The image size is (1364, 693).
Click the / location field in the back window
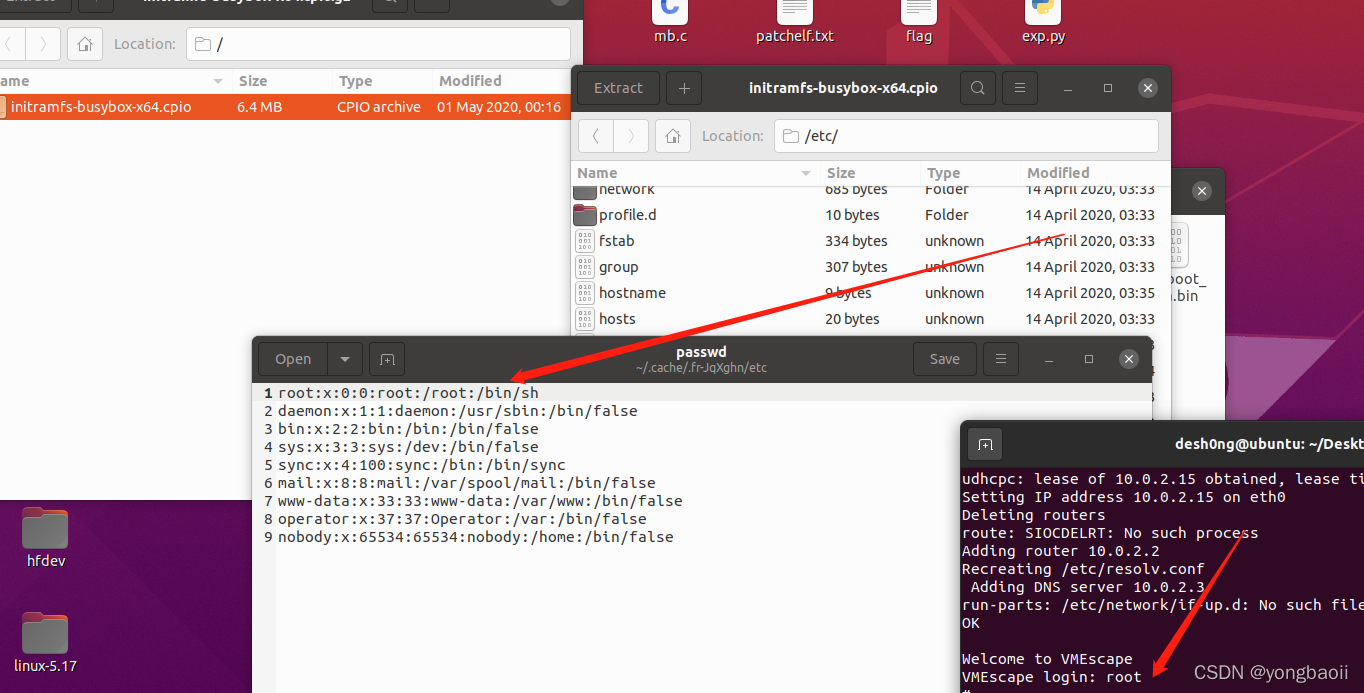378,44
